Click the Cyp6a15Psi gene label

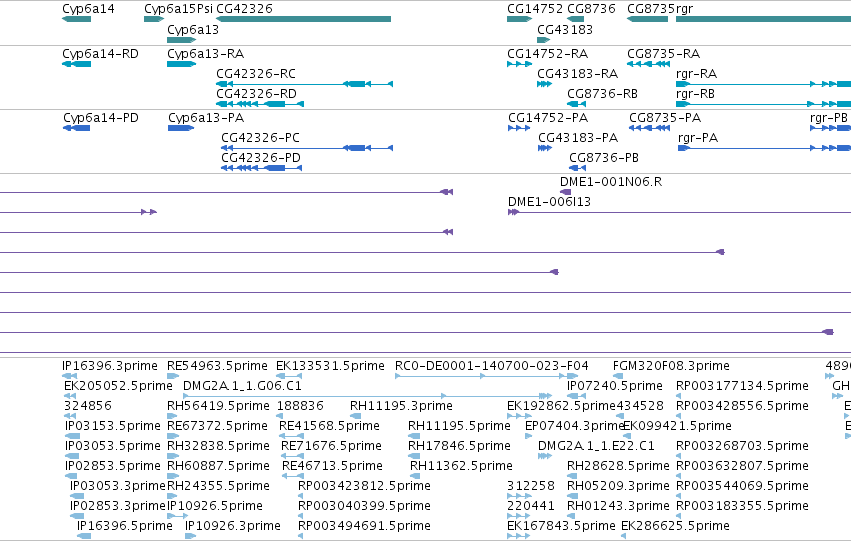point(178,9)
